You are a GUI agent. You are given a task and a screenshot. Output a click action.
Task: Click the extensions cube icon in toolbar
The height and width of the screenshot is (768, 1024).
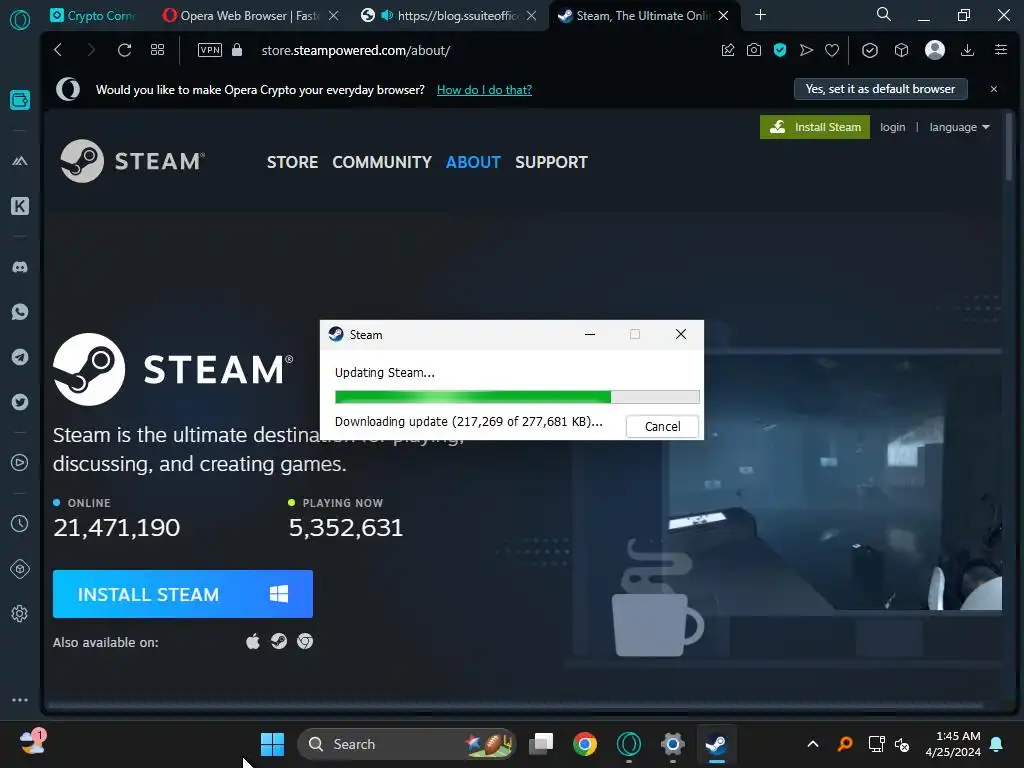901,50
